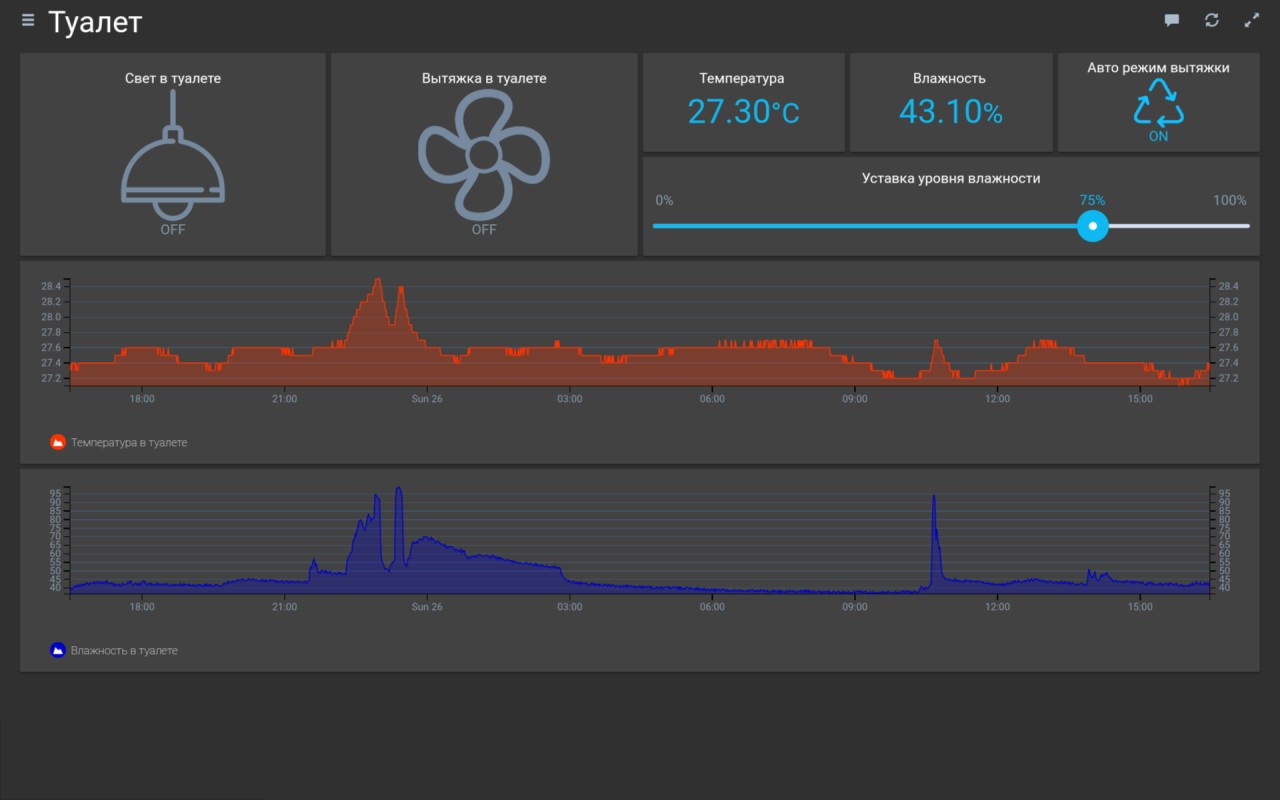Click the Влажность в туалете legend label
This screenshot has height=800, width=1280.
click(x=124, y=650)
